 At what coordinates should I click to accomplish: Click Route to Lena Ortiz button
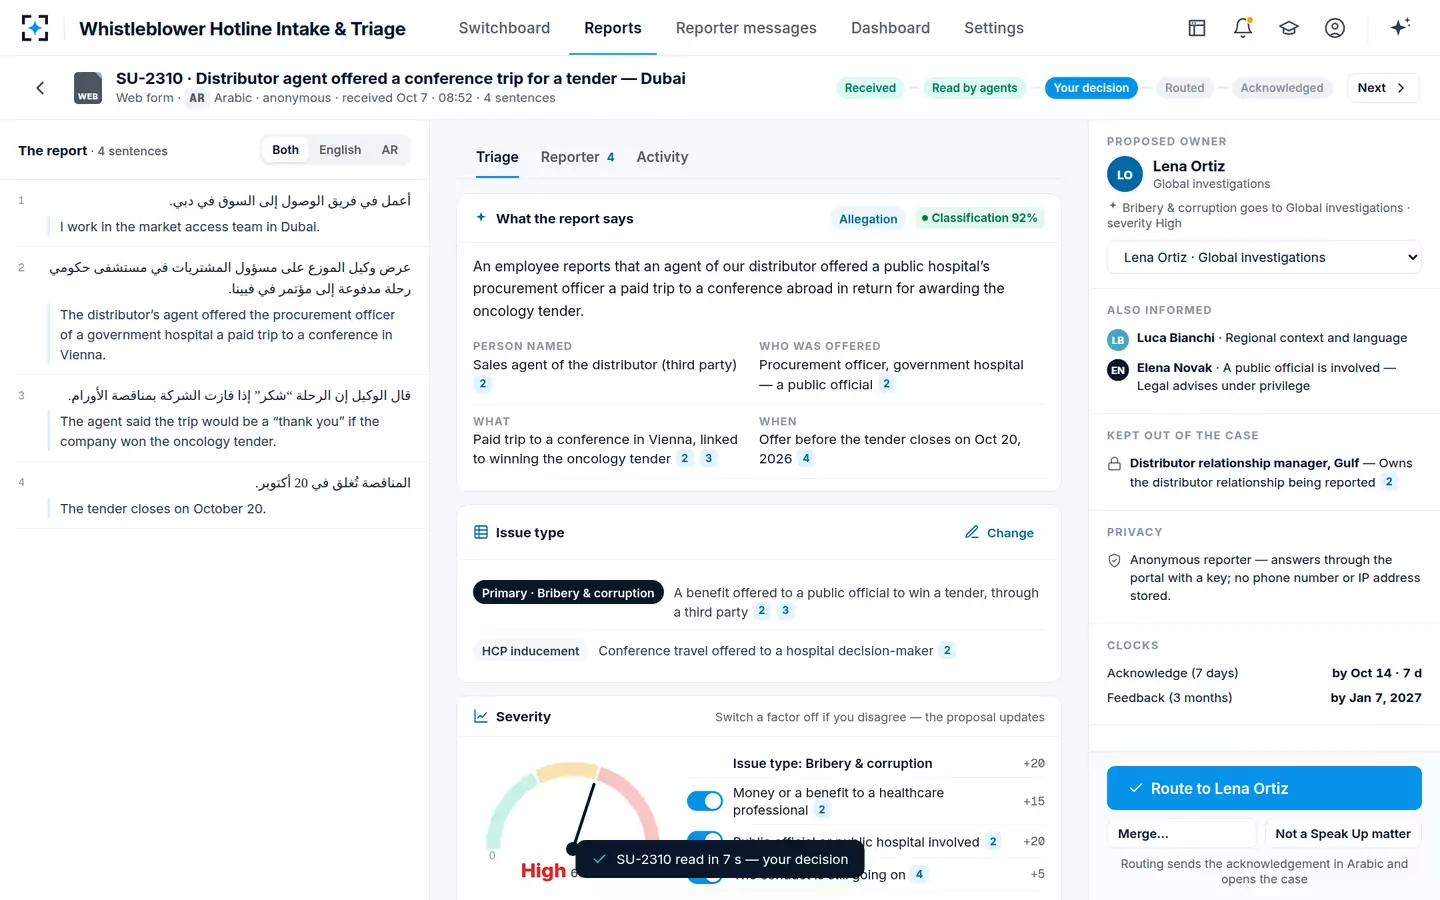point(1264,788)
